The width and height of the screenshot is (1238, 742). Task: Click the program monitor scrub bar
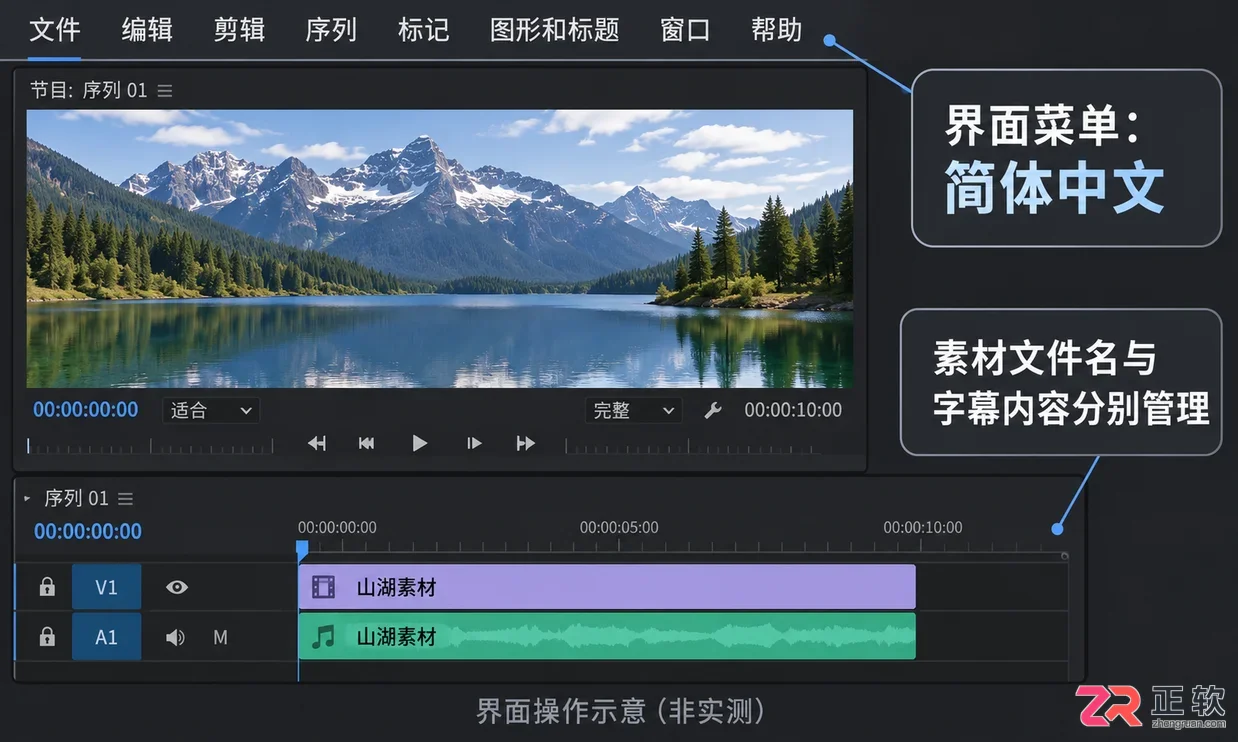(x=150, y=445)
